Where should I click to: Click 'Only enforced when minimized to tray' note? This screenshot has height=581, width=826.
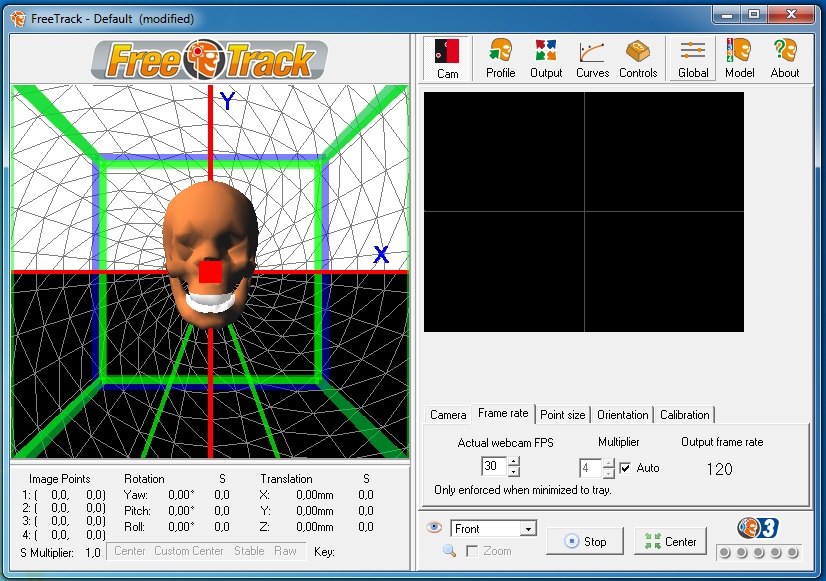pos(523,490)
